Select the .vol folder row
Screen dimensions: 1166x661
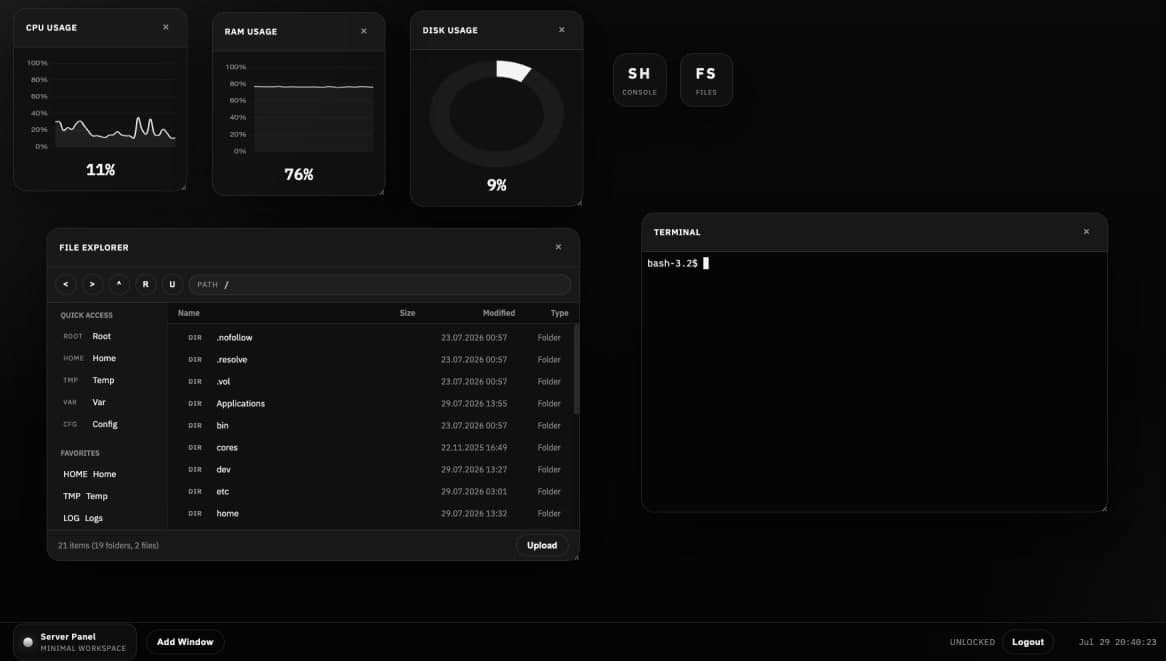372,381
